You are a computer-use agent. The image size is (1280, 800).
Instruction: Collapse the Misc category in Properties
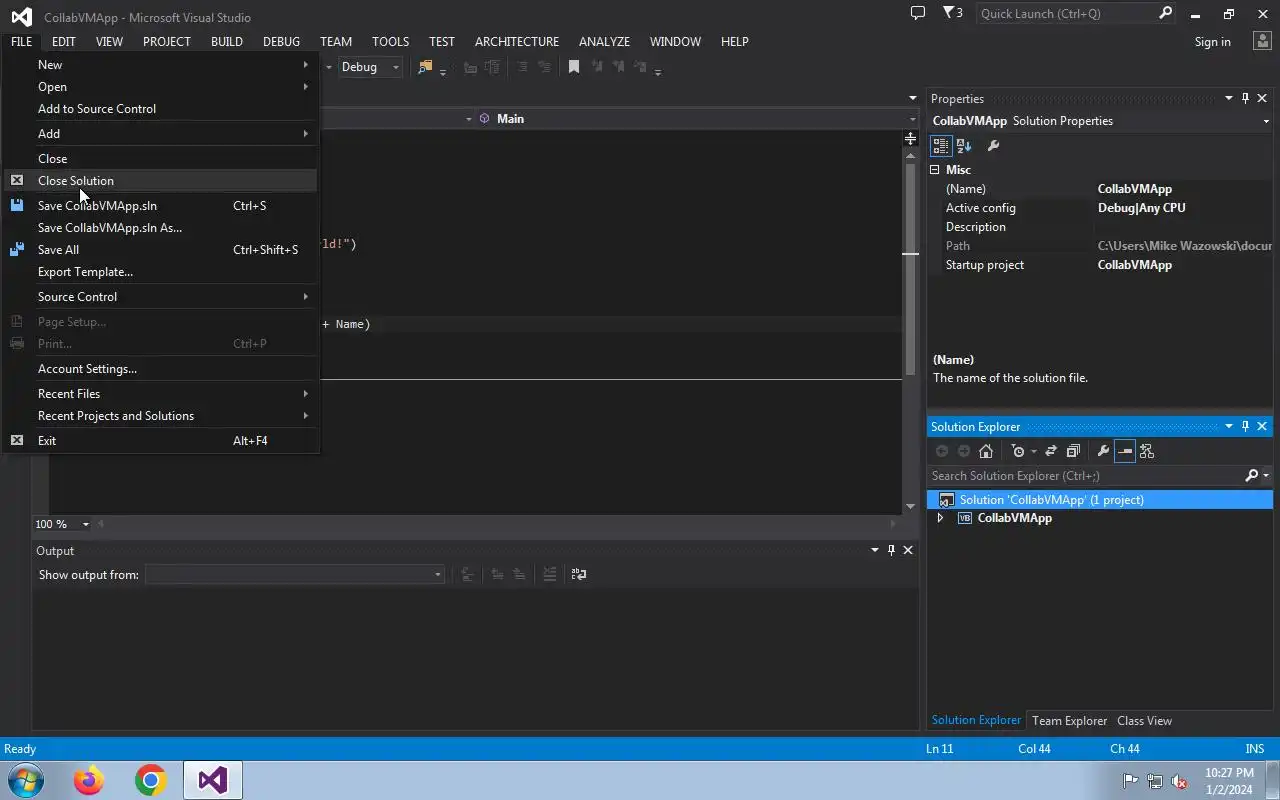tap(937, 170)
